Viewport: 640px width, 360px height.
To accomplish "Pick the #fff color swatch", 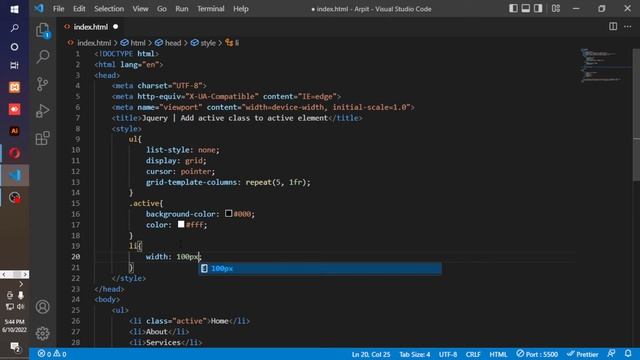I will [181, 224].
